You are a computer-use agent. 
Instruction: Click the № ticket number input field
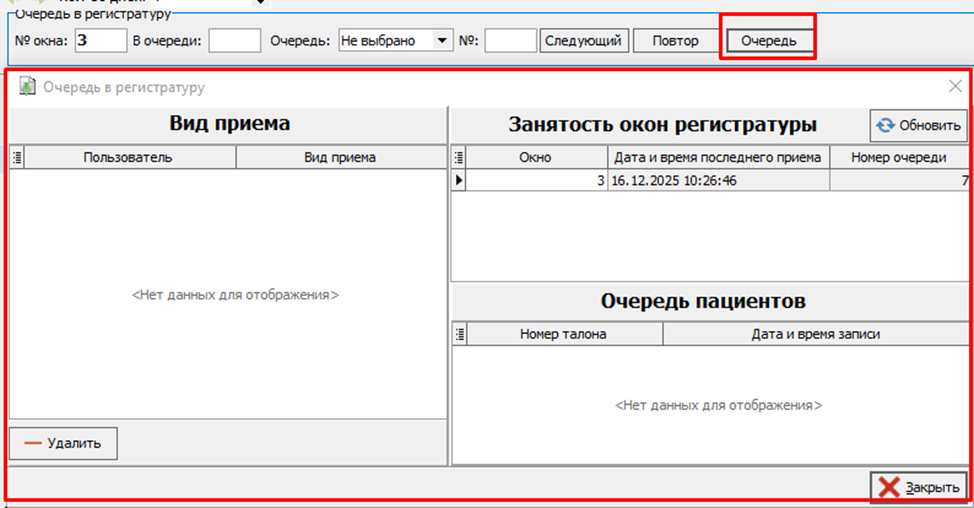(x=510, y=41)
